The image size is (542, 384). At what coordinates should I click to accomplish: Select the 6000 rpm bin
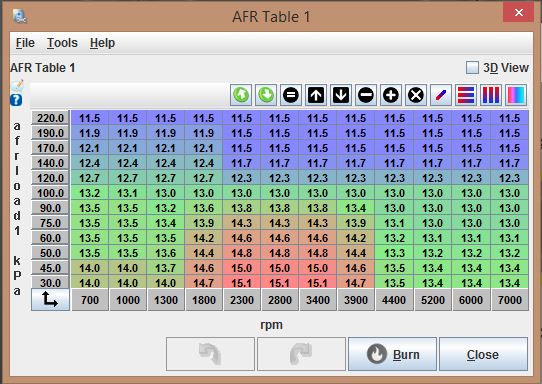[x=471, y=300]
